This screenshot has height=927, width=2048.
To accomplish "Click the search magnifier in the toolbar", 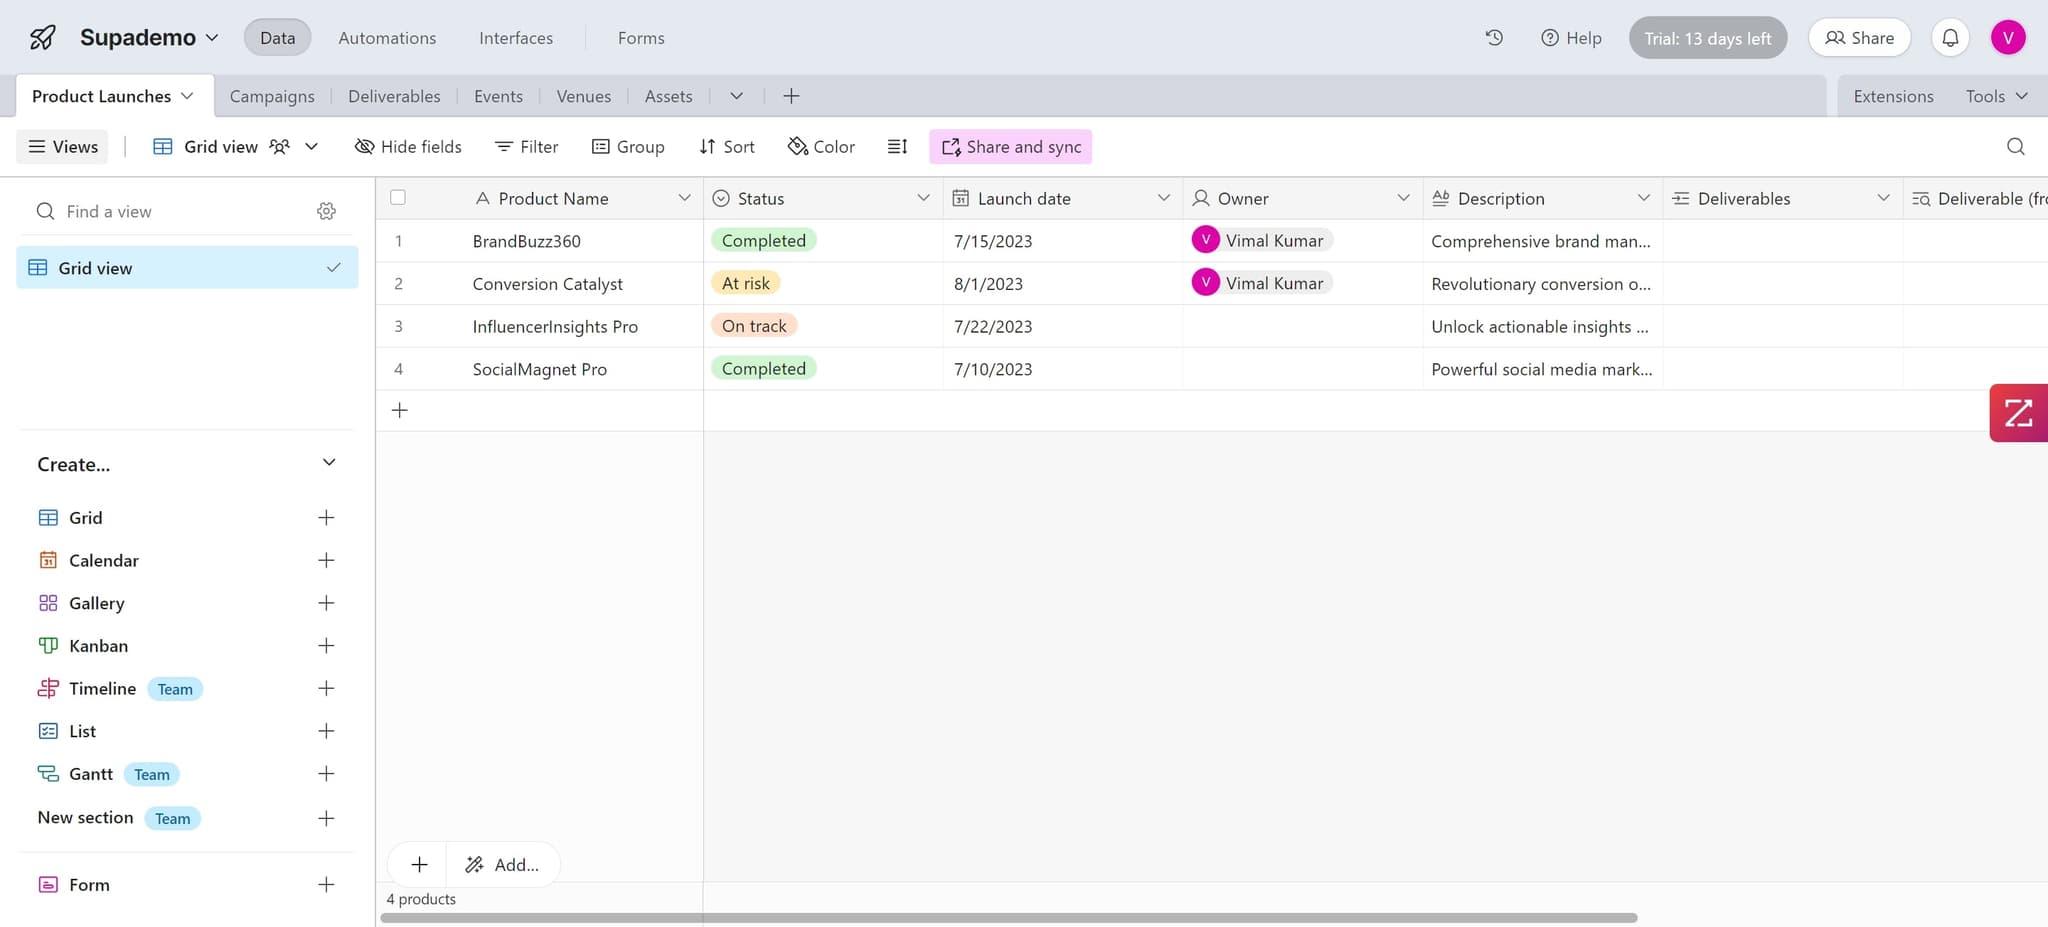I will click(x=2015, y=147).
